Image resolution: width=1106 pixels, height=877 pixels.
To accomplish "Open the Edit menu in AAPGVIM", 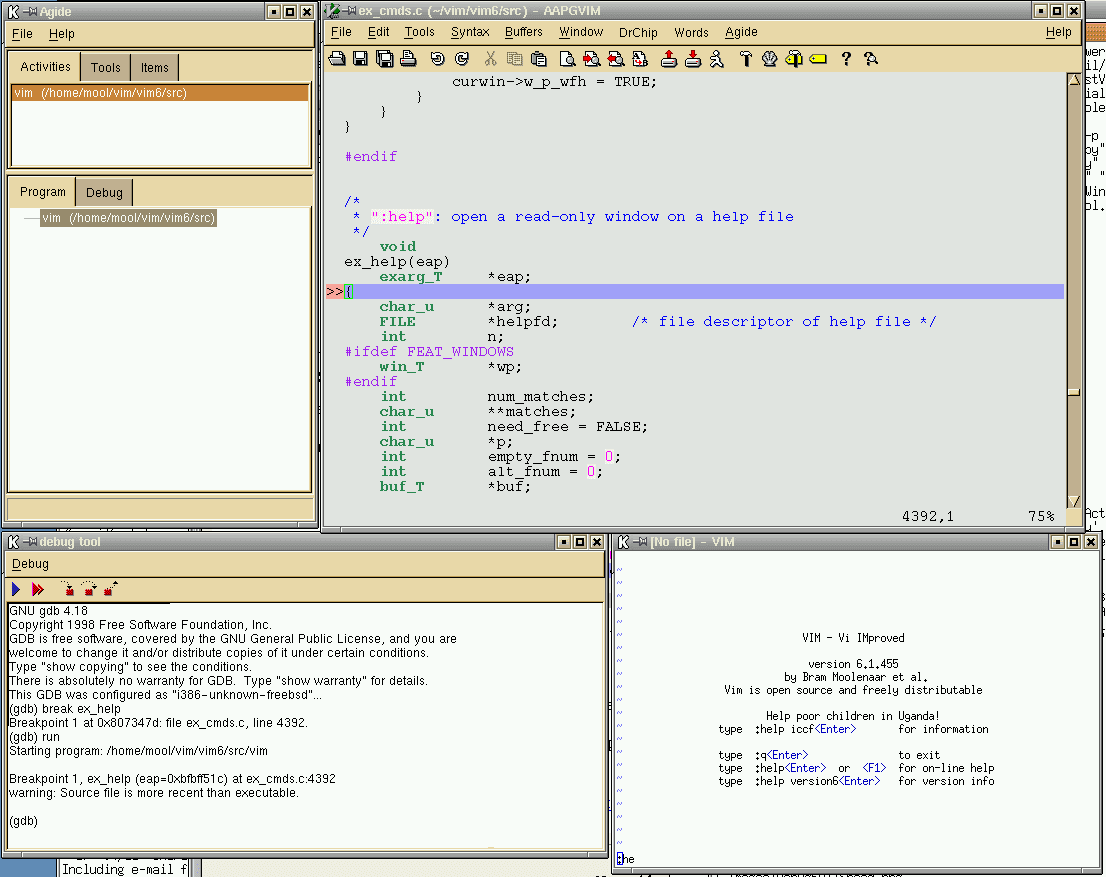I will 378,32.
